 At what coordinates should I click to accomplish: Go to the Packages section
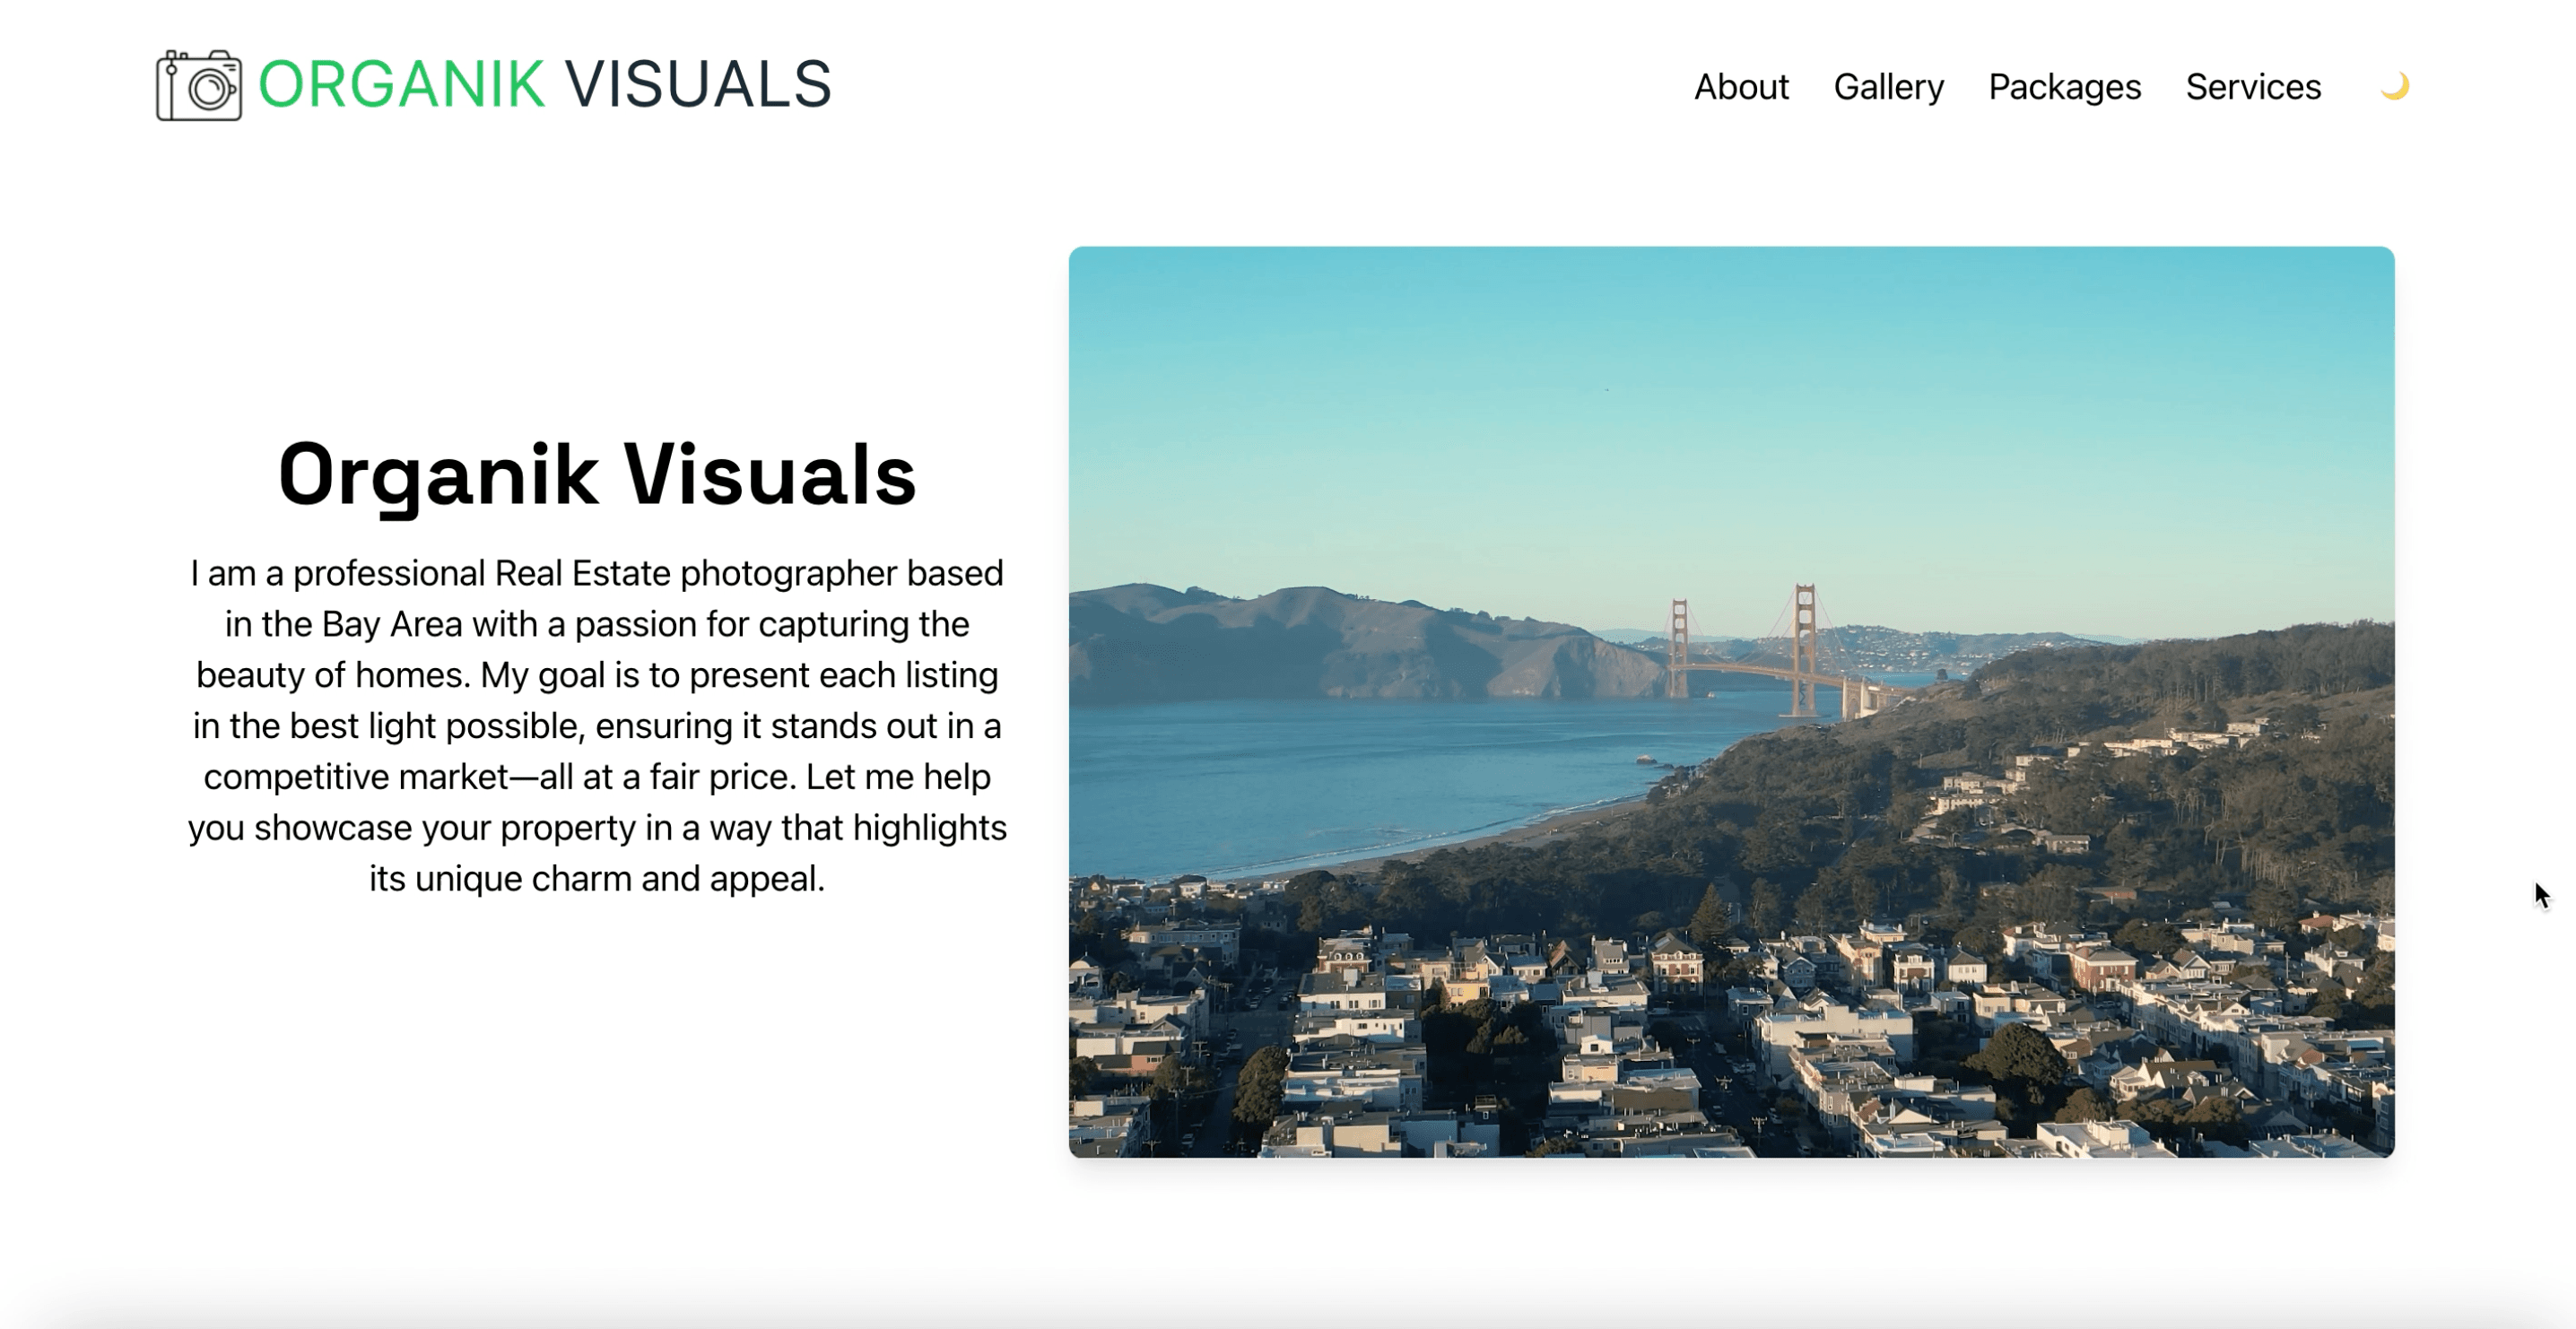(x=2064, y=87)
